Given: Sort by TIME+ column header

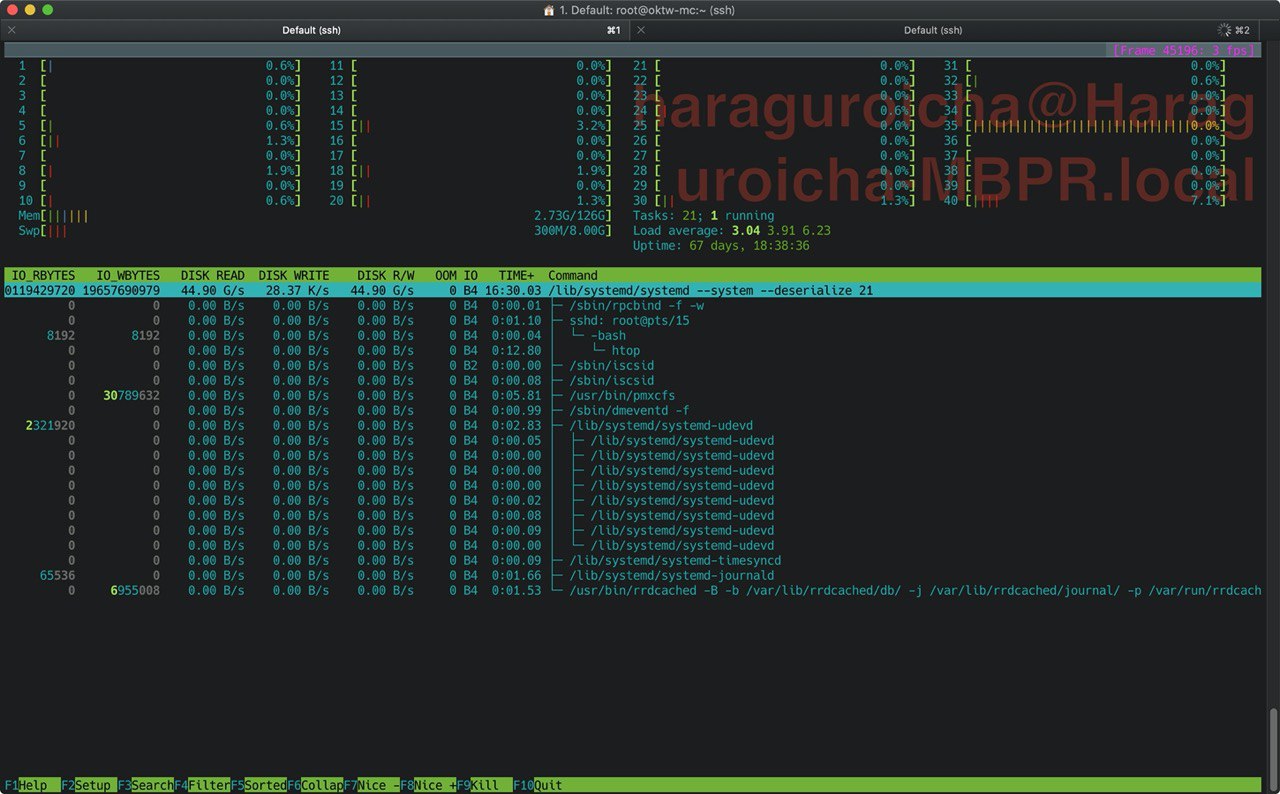Looking at the screenshot, I should pos(517,275).
